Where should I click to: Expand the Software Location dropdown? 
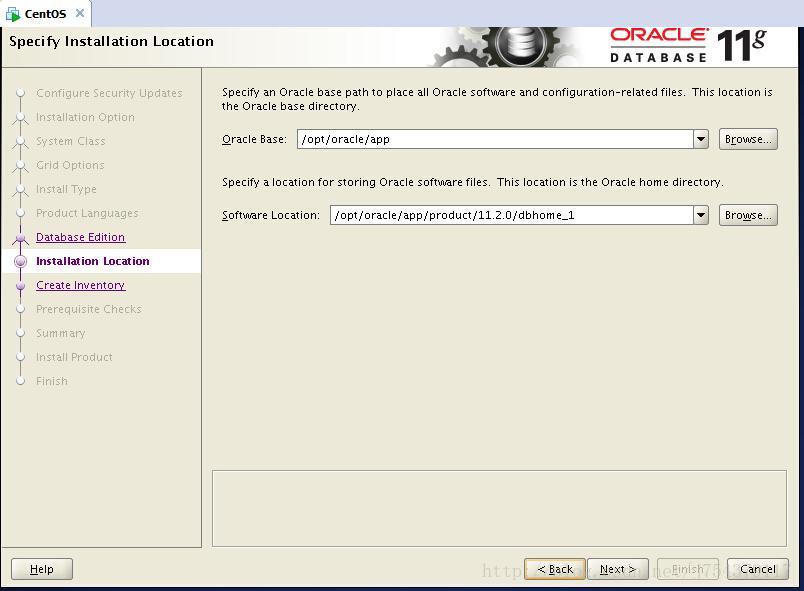click(701, 215)
